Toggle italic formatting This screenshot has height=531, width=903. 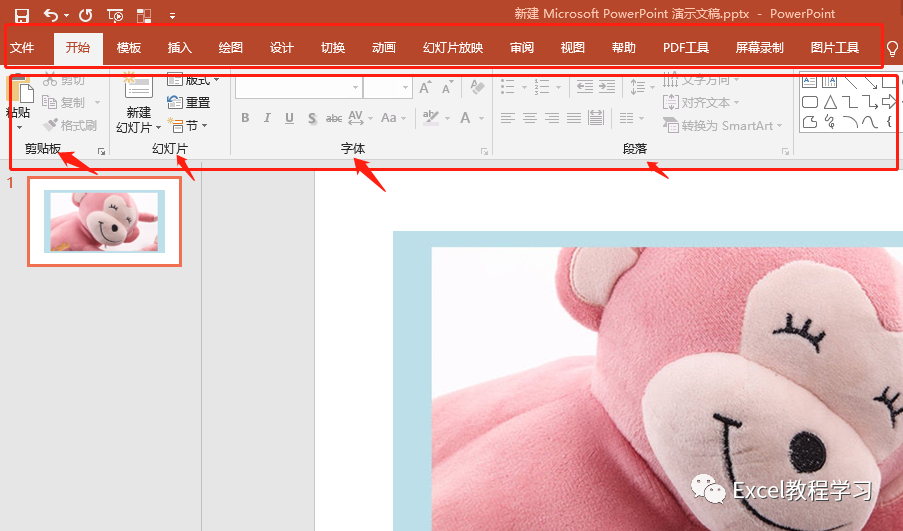click(x=267, y=118)
